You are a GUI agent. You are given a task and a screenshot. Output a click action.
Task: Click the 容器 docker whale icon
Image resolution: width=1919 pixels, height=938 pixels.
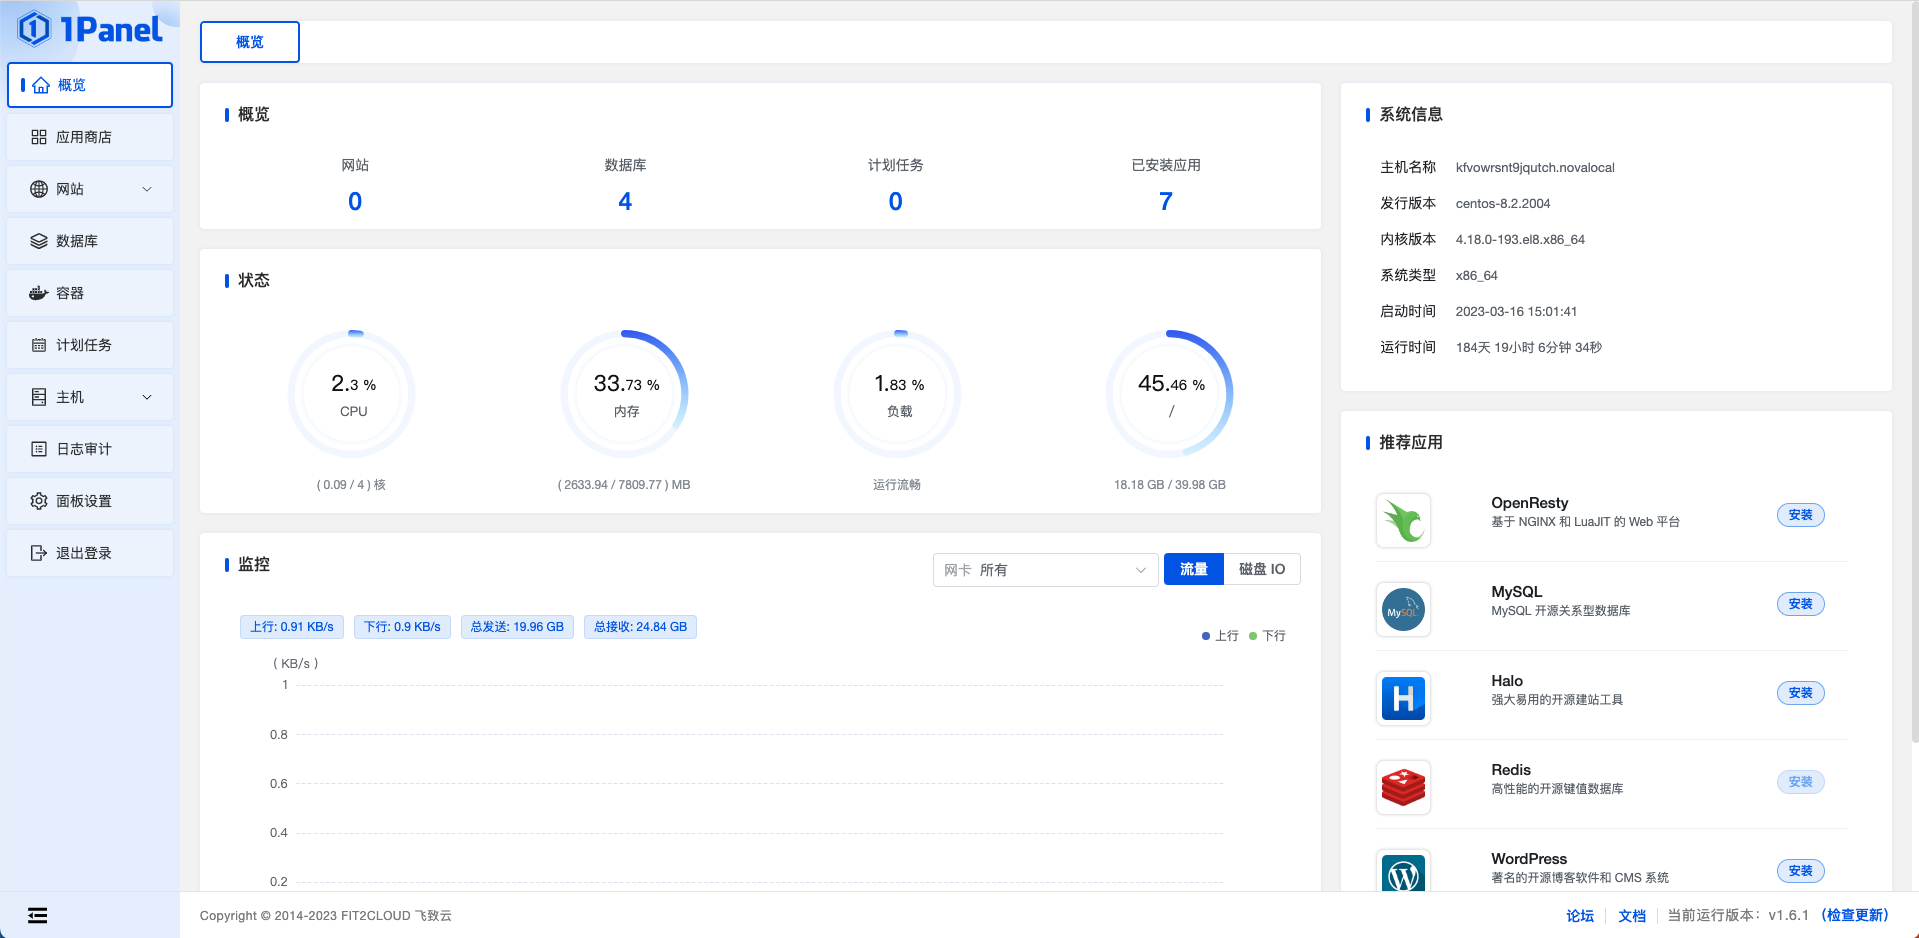point(39,293)
